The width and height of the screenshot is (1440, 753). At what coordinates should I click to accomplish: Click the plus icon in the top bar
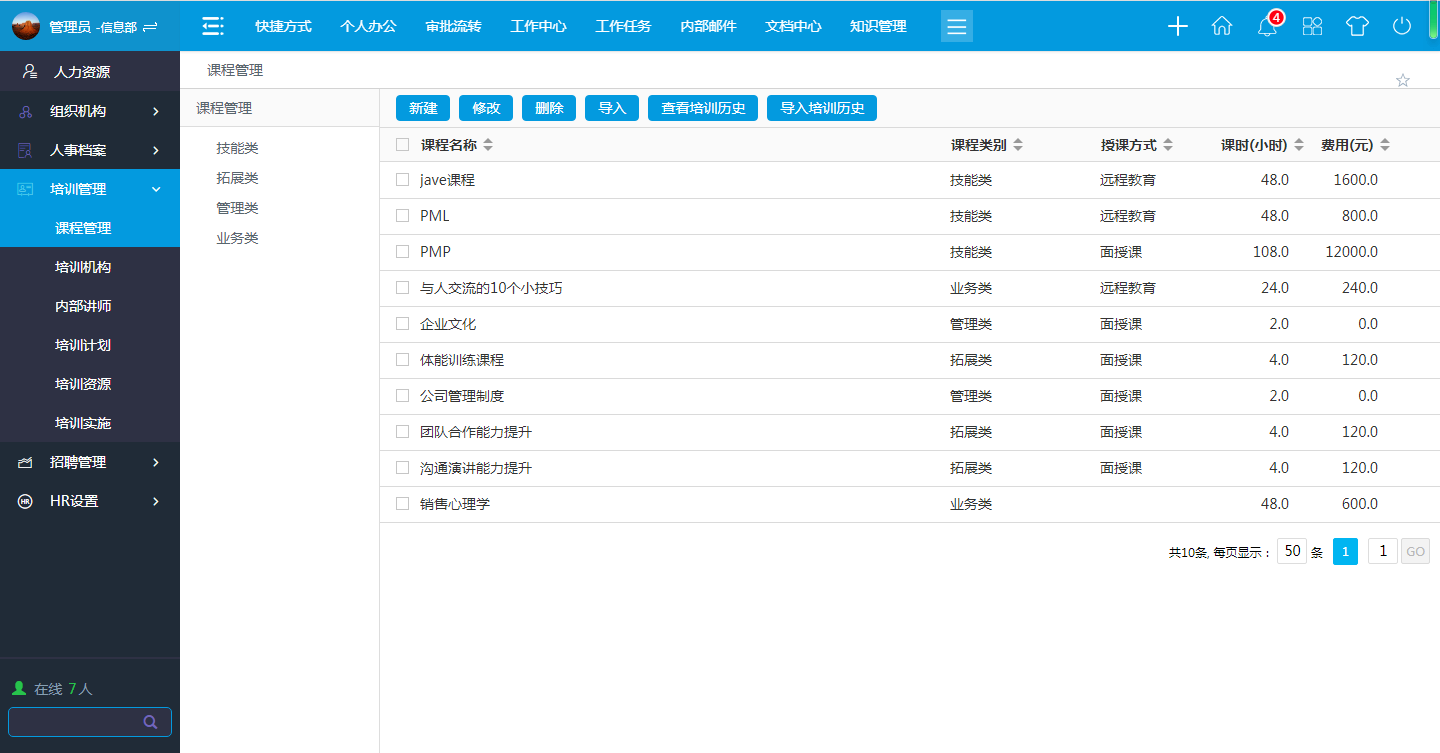click(x=1178, y=27)
